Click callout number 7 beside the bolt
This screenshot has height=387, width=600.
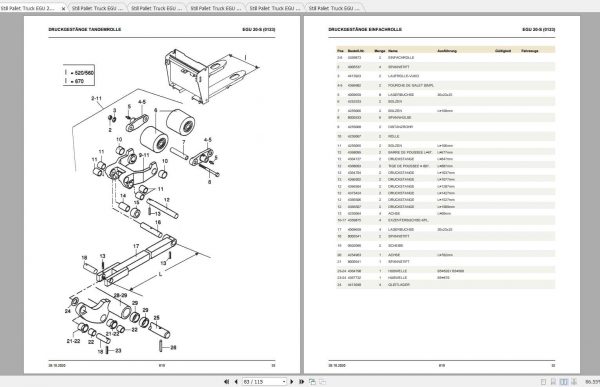click(x=184, y=142)
